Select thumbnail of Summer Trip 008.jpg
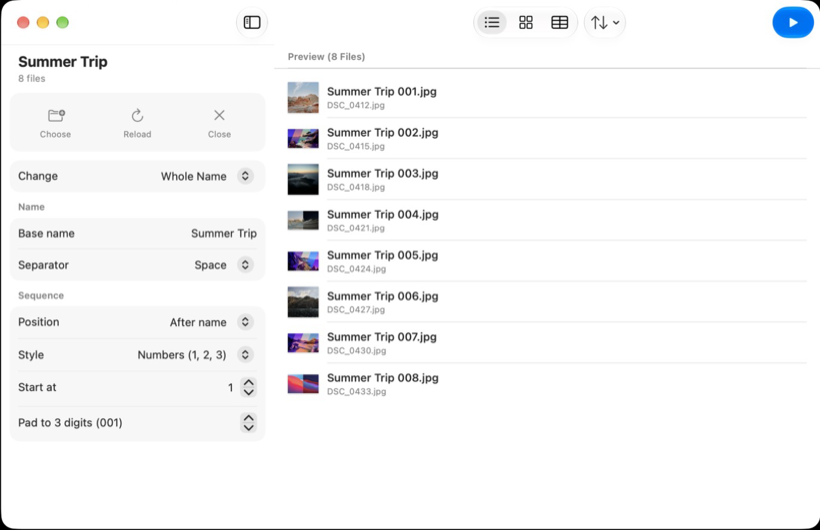 (303, 384)
